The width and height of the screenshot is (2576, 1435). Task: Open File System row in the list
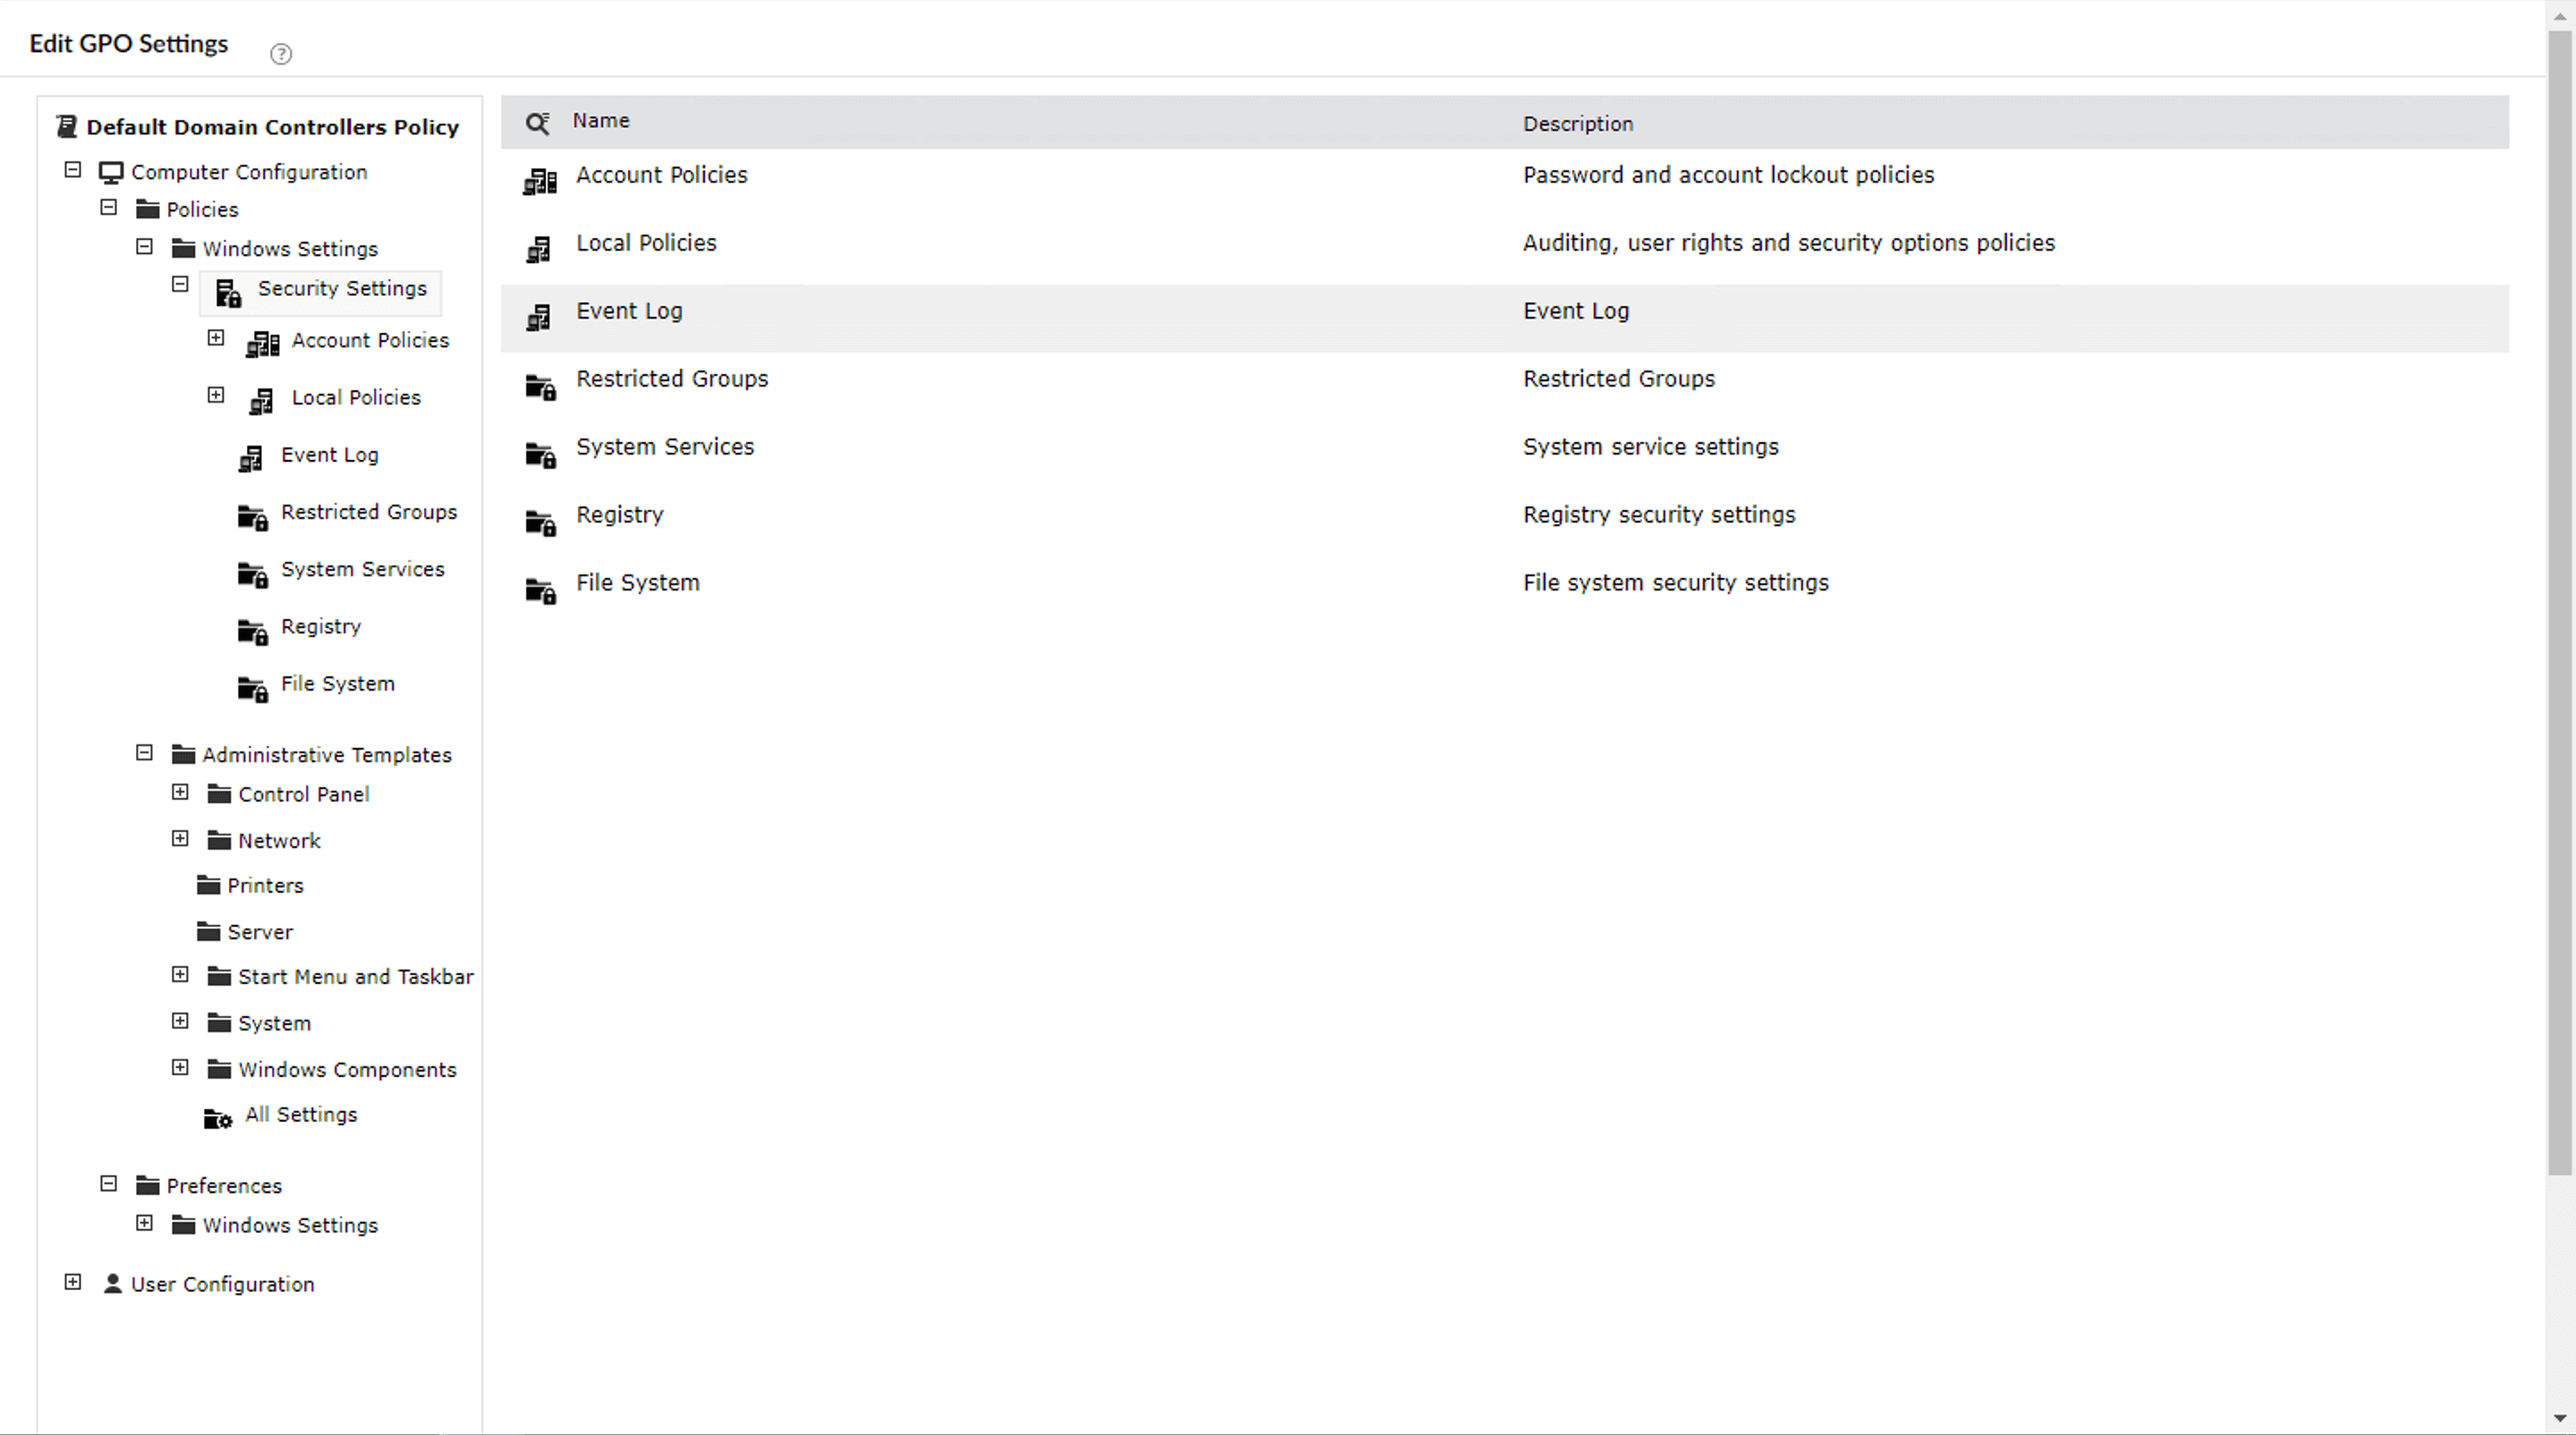coord(637,583)
